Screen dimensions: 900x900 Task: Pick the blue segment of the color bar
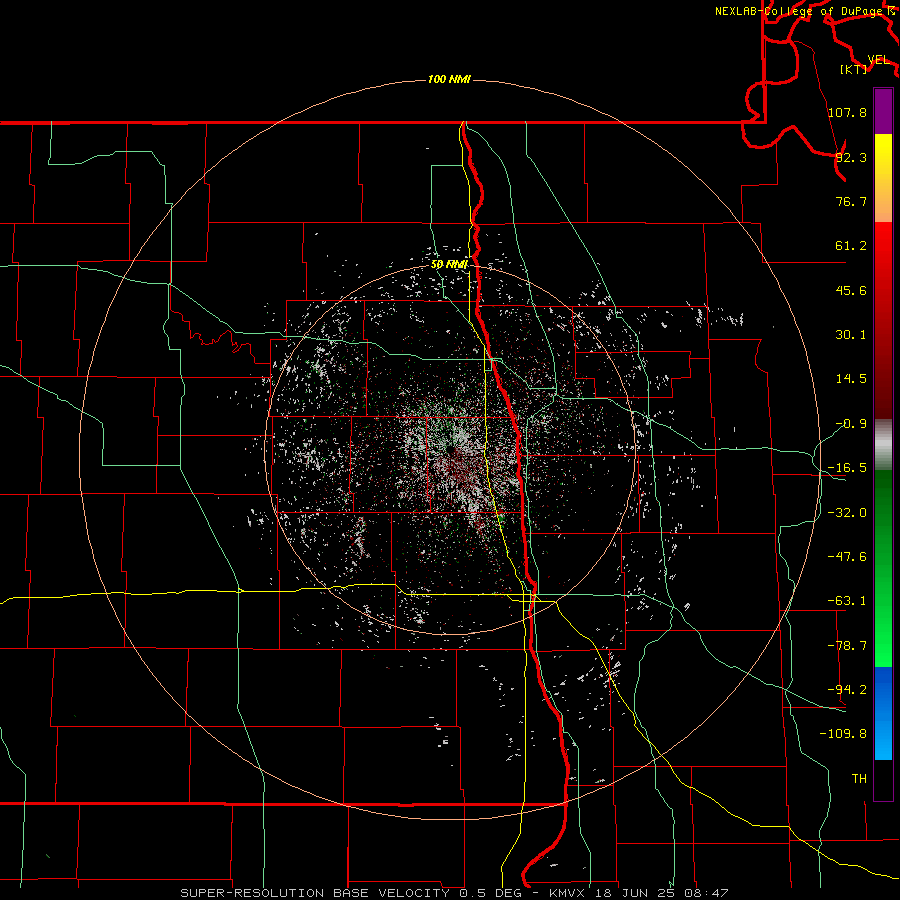pos(883,712)
